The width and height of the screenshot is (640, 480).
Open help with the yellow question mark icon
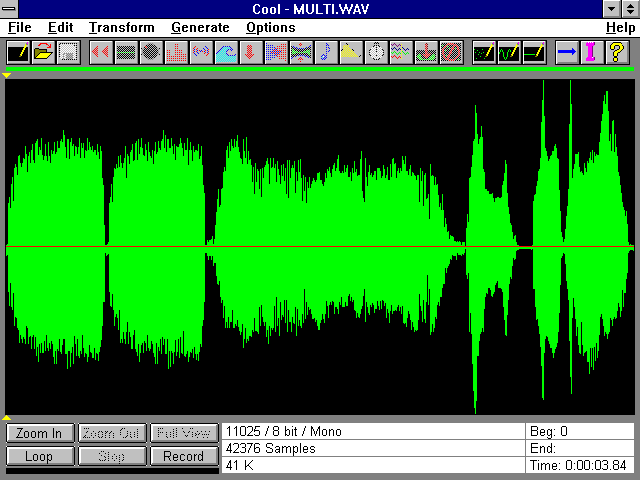(617, 52)
